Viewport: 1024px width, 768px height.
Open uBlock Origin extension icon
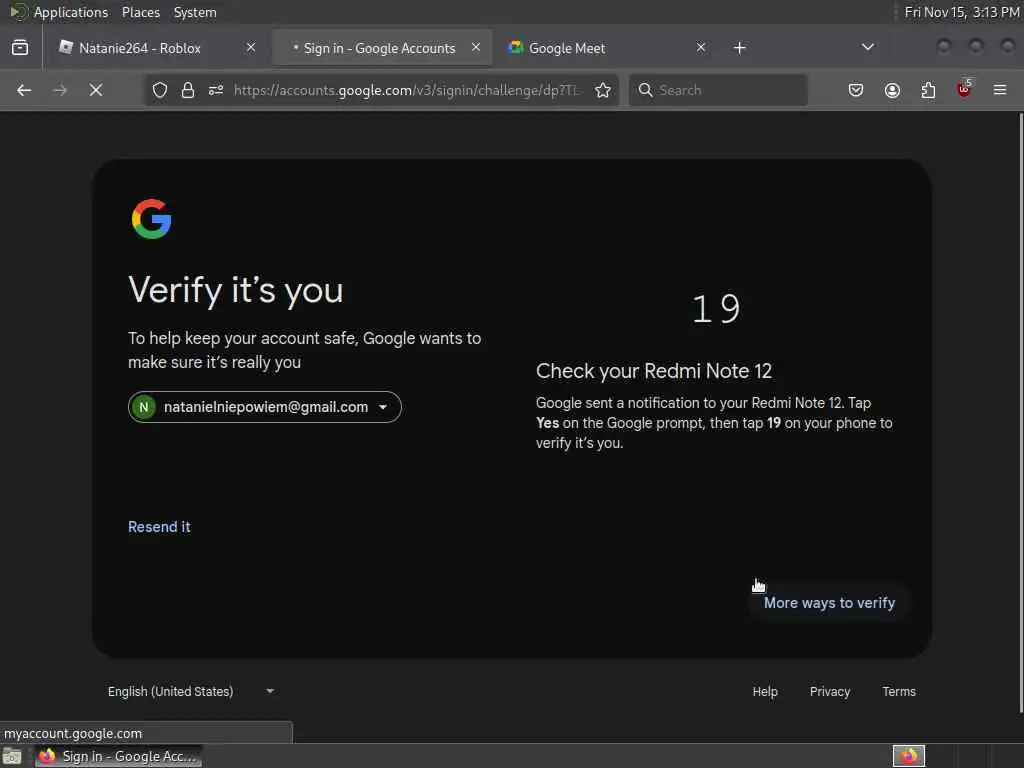tap(964, 89)
